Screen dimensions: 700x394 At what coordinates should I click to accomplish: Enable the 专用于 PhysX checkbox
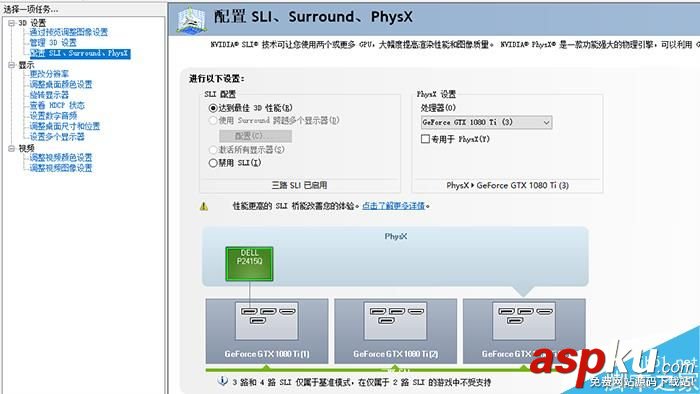425,139
